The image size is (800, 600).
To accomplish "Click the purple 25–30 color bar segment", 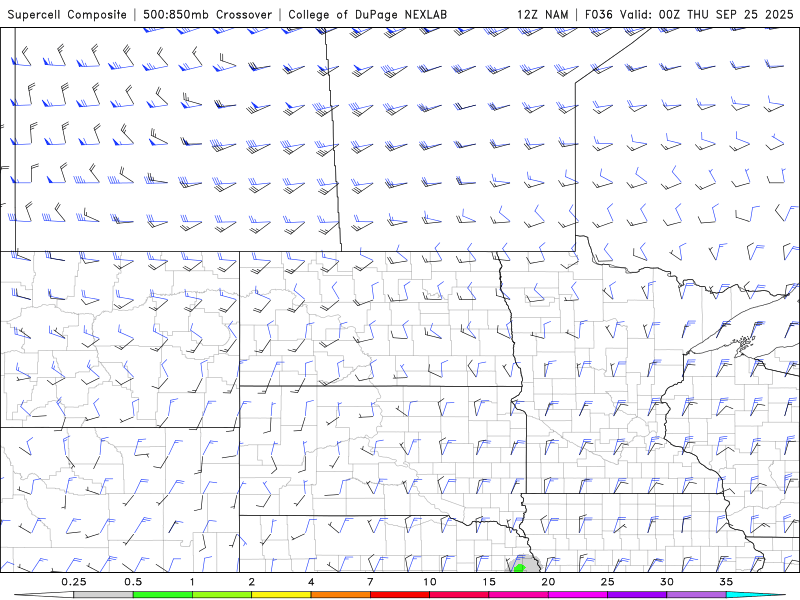I will (637, 595).
